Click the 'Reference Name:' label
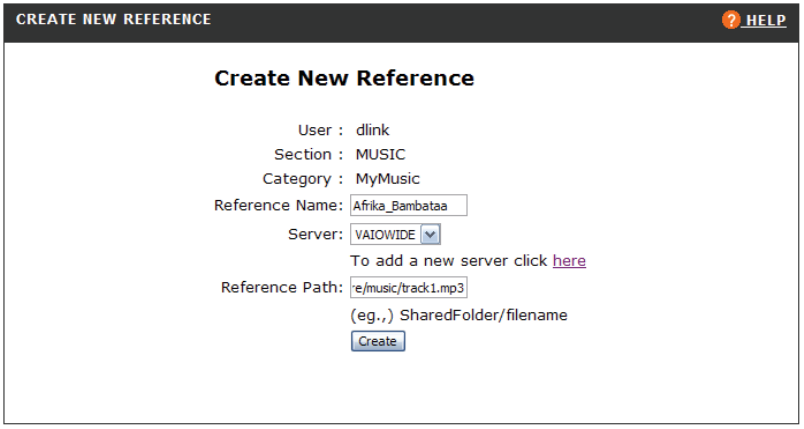804x429 pixels. coord(279,206)
